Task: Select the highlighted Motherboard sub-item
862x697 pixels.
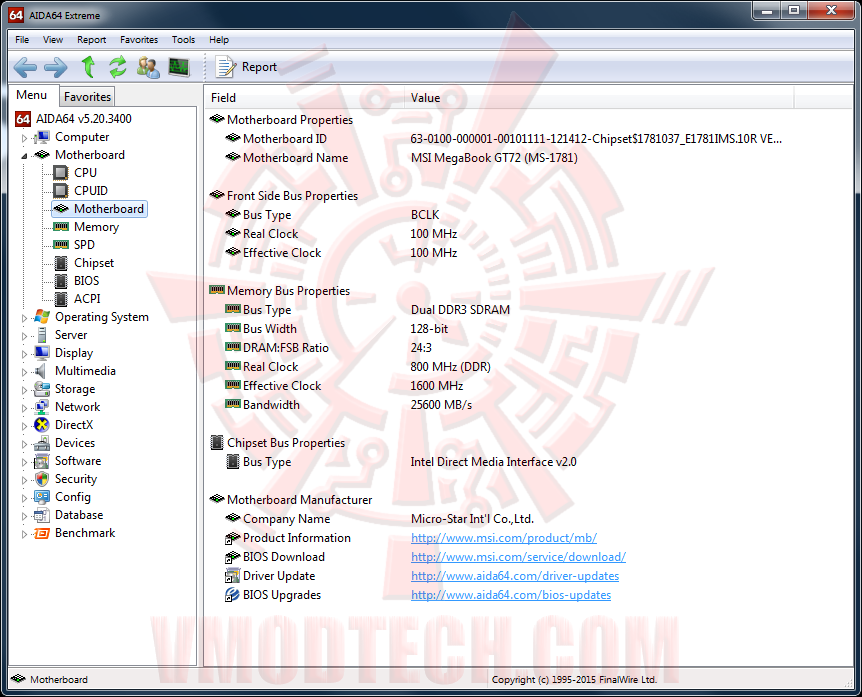Action: click(x=100, y=209)
